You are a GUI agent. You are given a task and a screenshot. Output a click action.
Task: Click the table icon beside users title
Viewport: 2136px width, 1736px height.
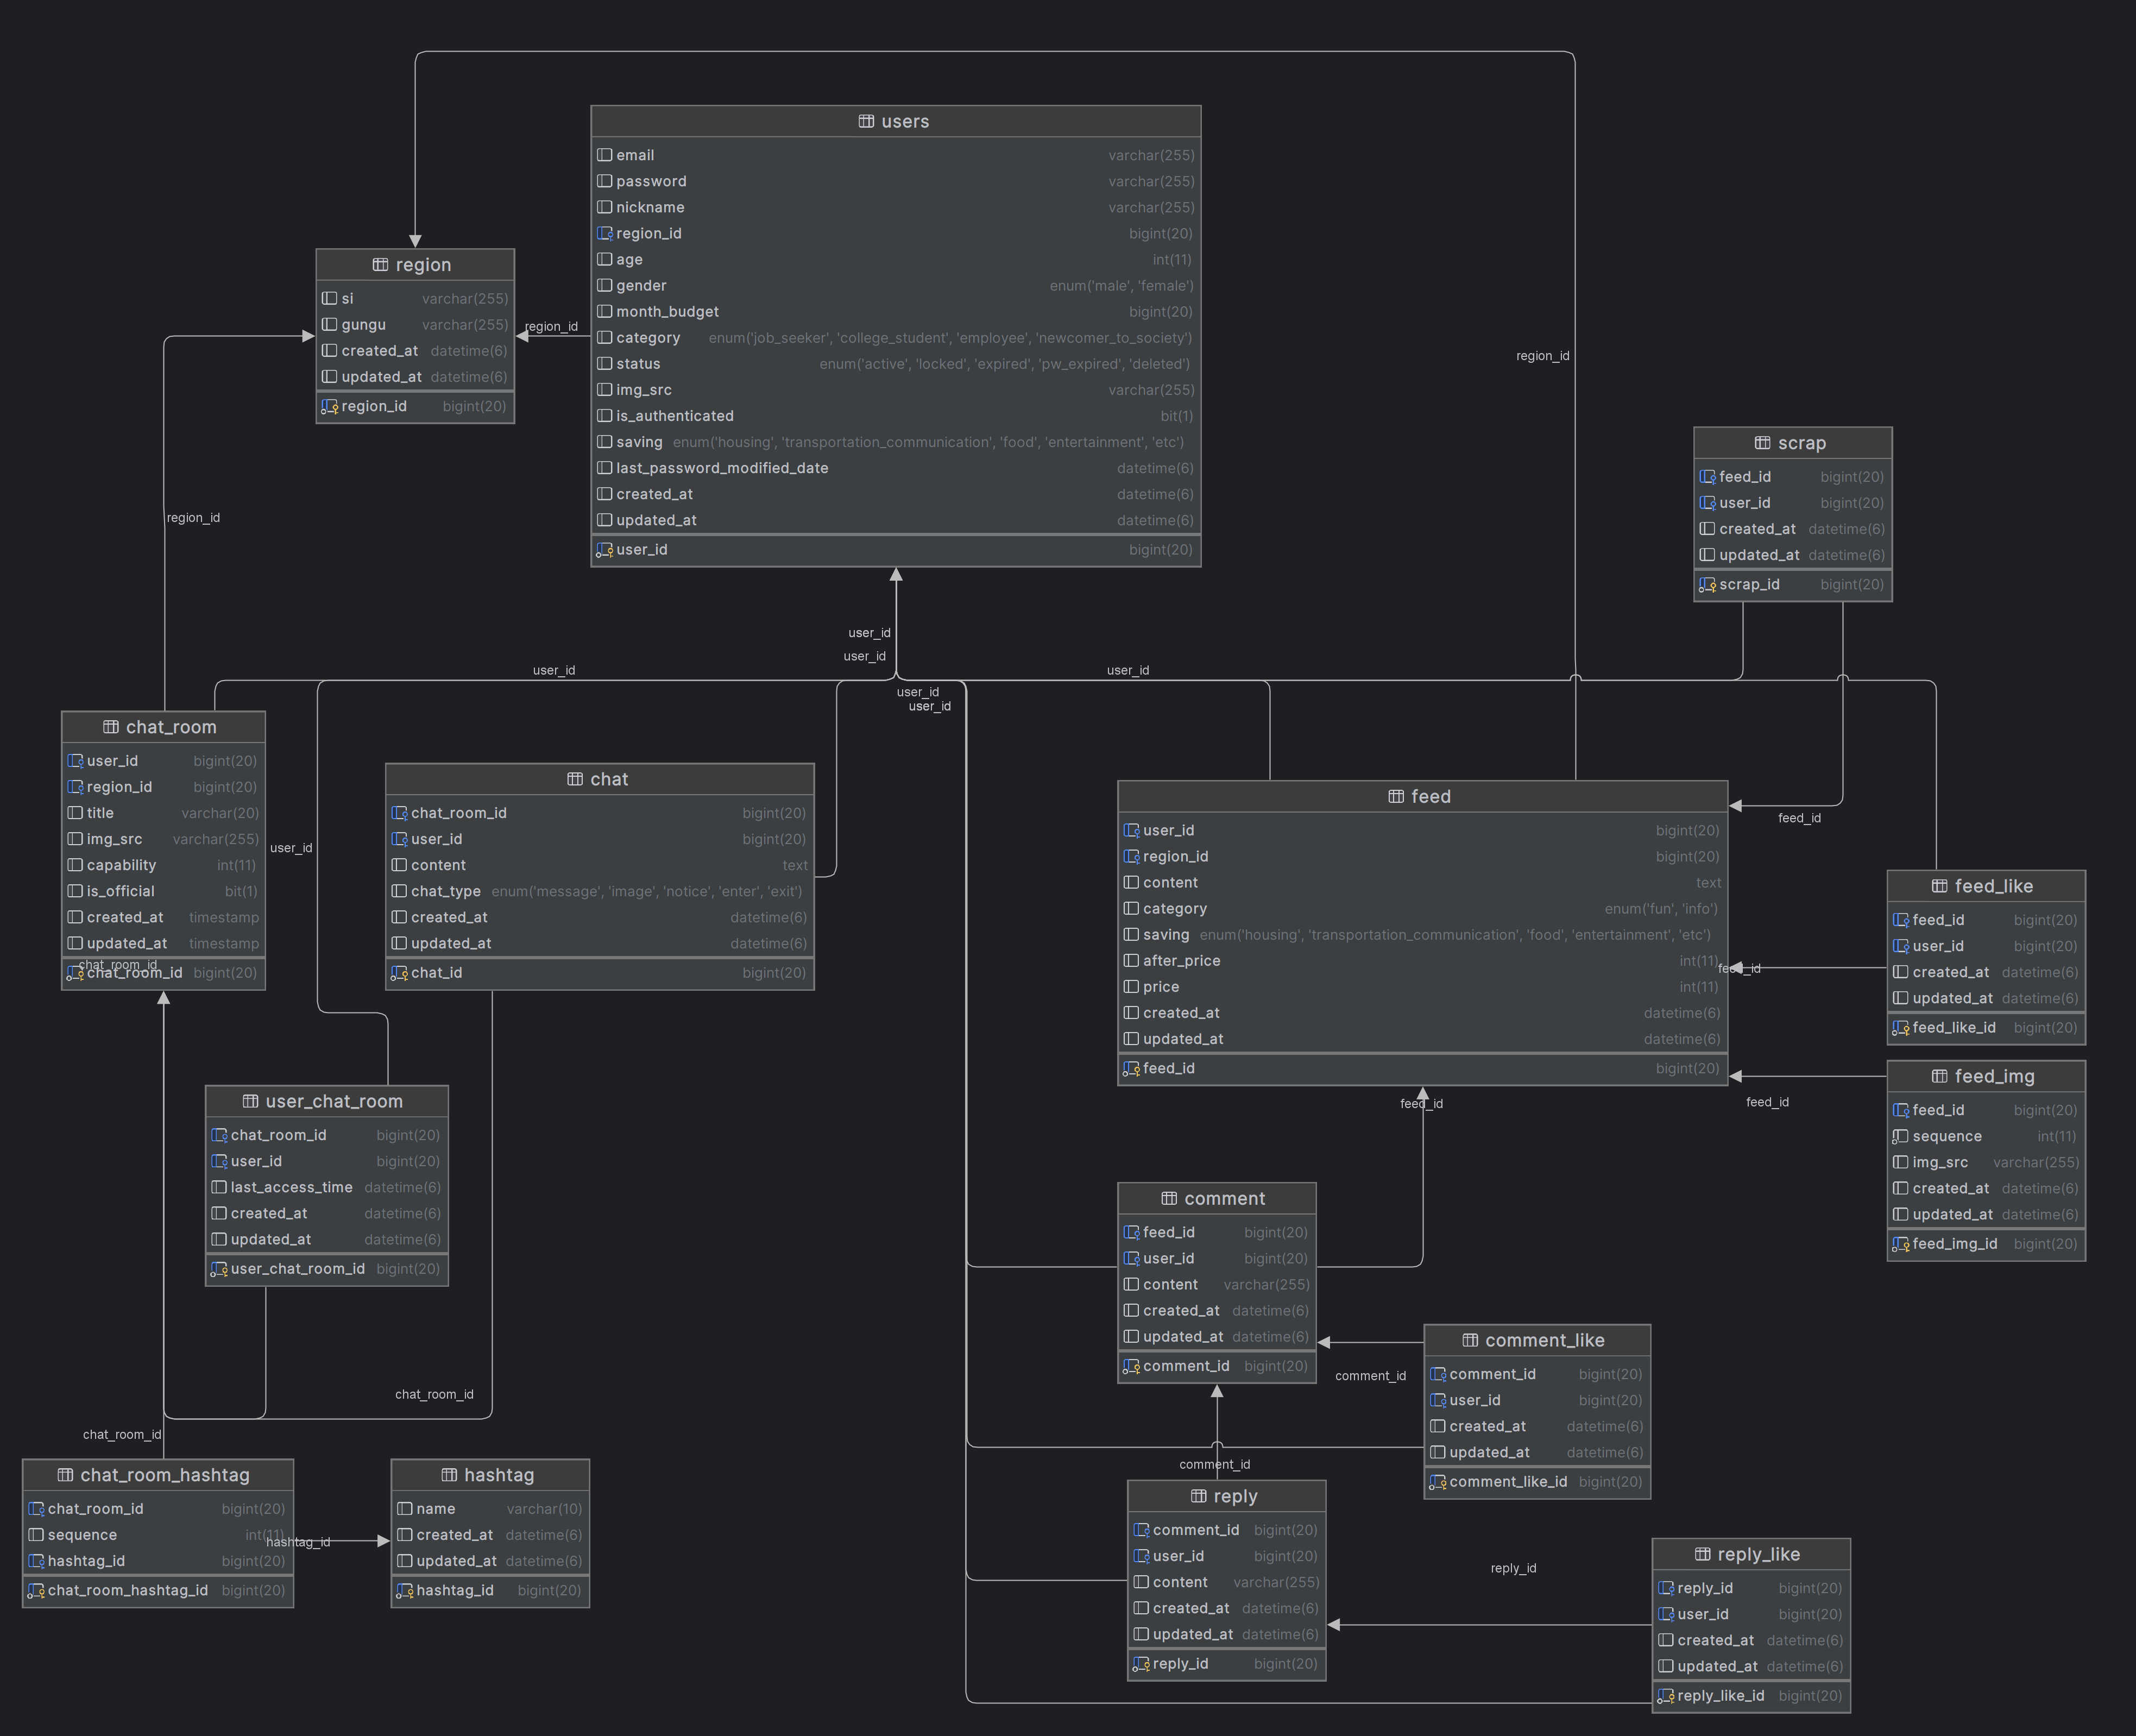866,121
